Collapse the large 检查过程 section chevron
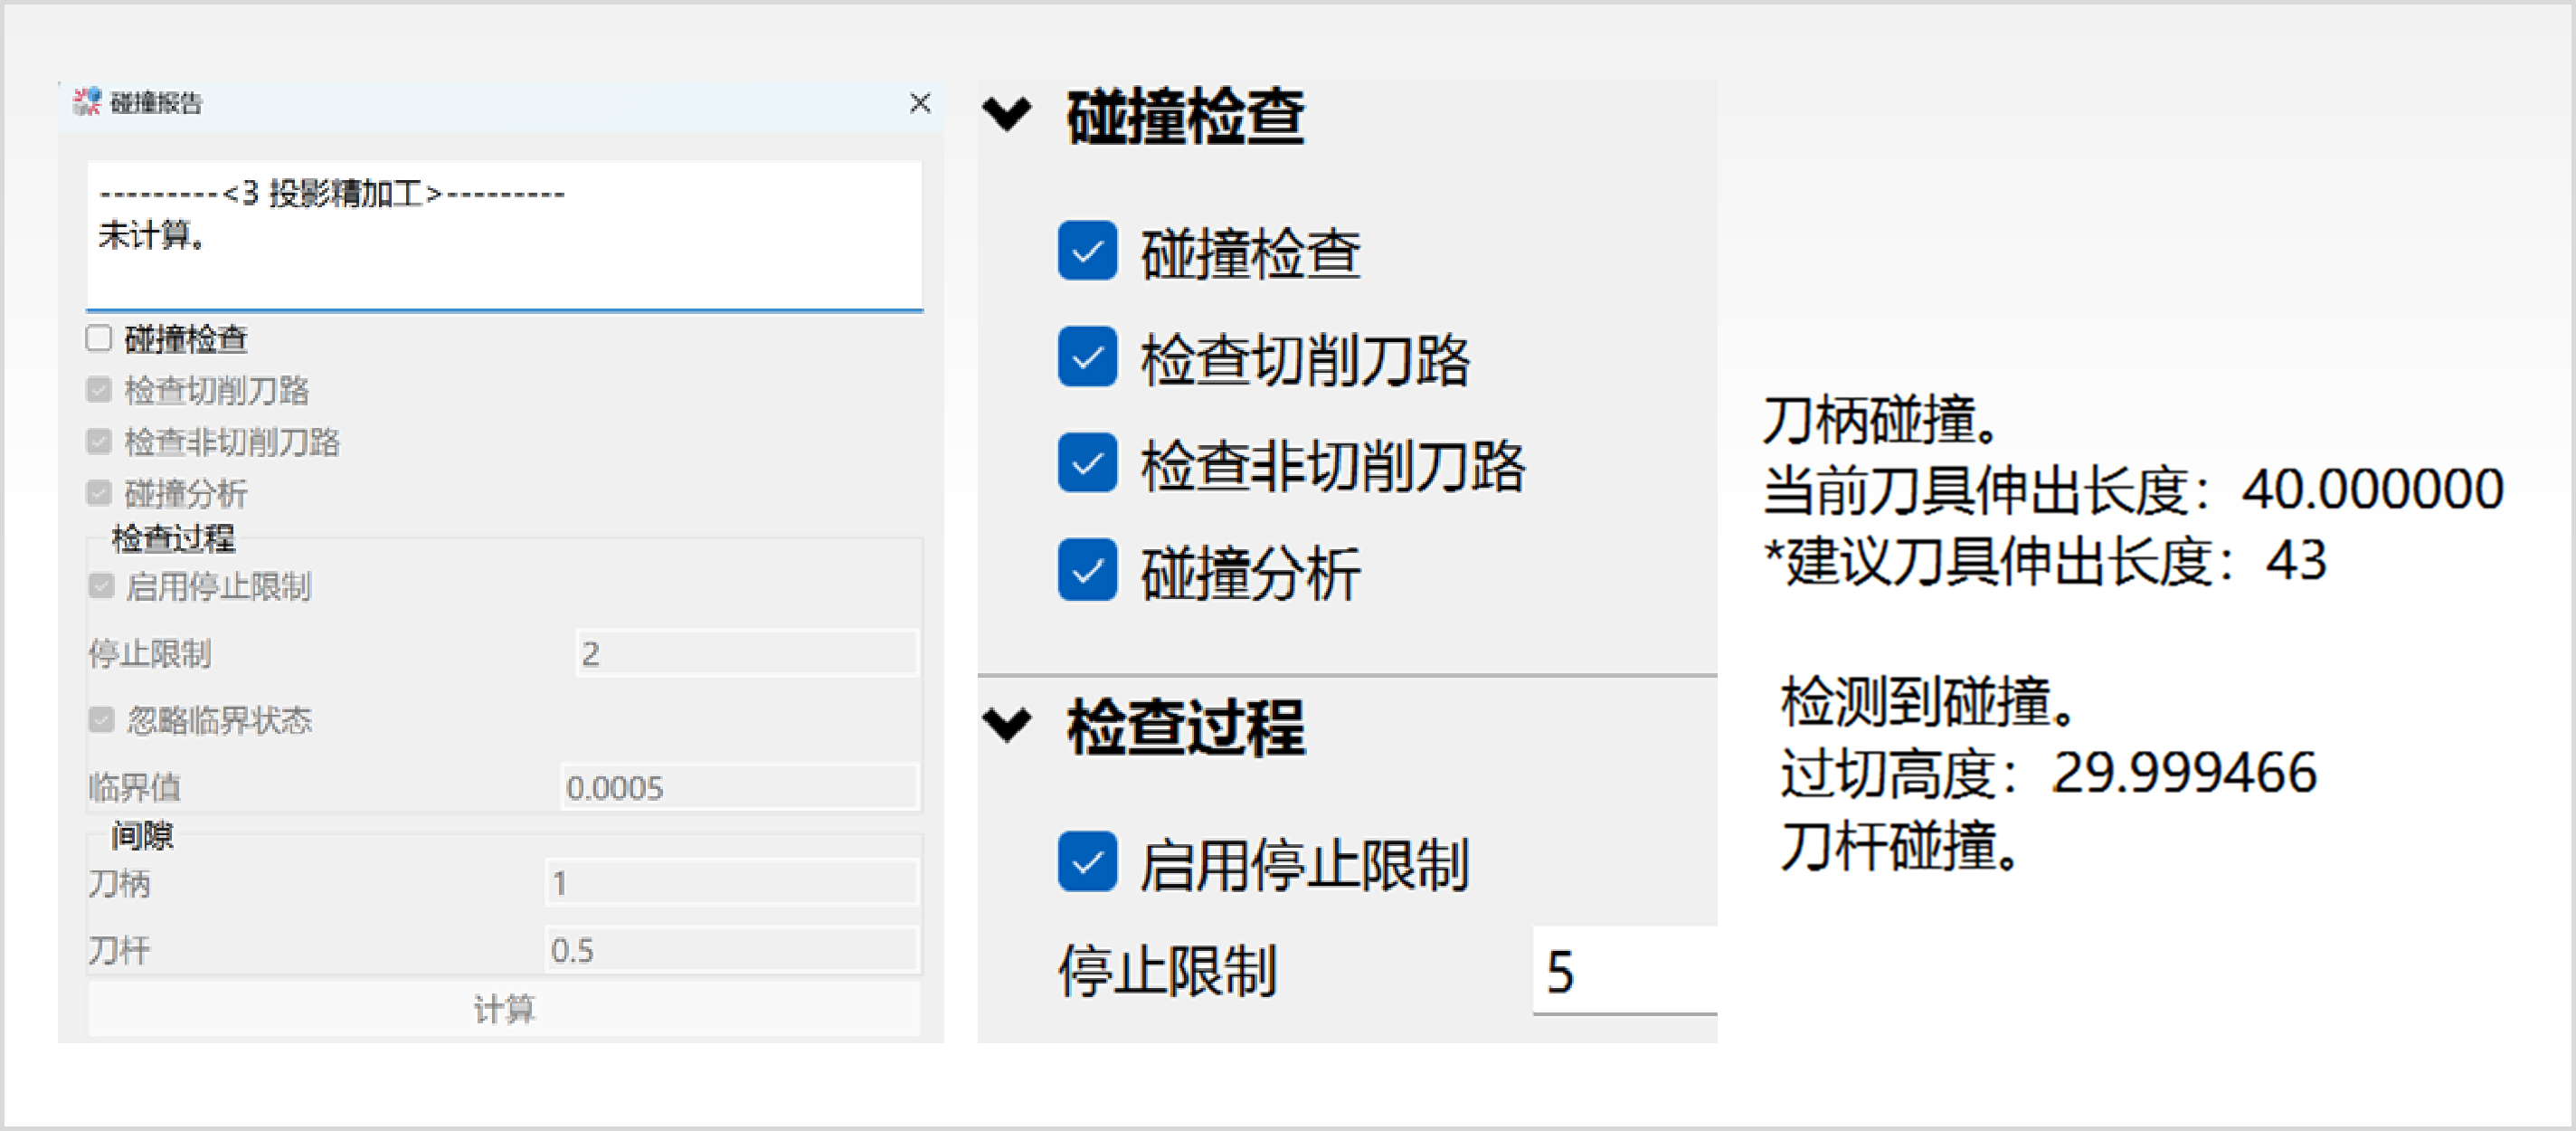2576x1131 pixels. [x=1006, y=724]
